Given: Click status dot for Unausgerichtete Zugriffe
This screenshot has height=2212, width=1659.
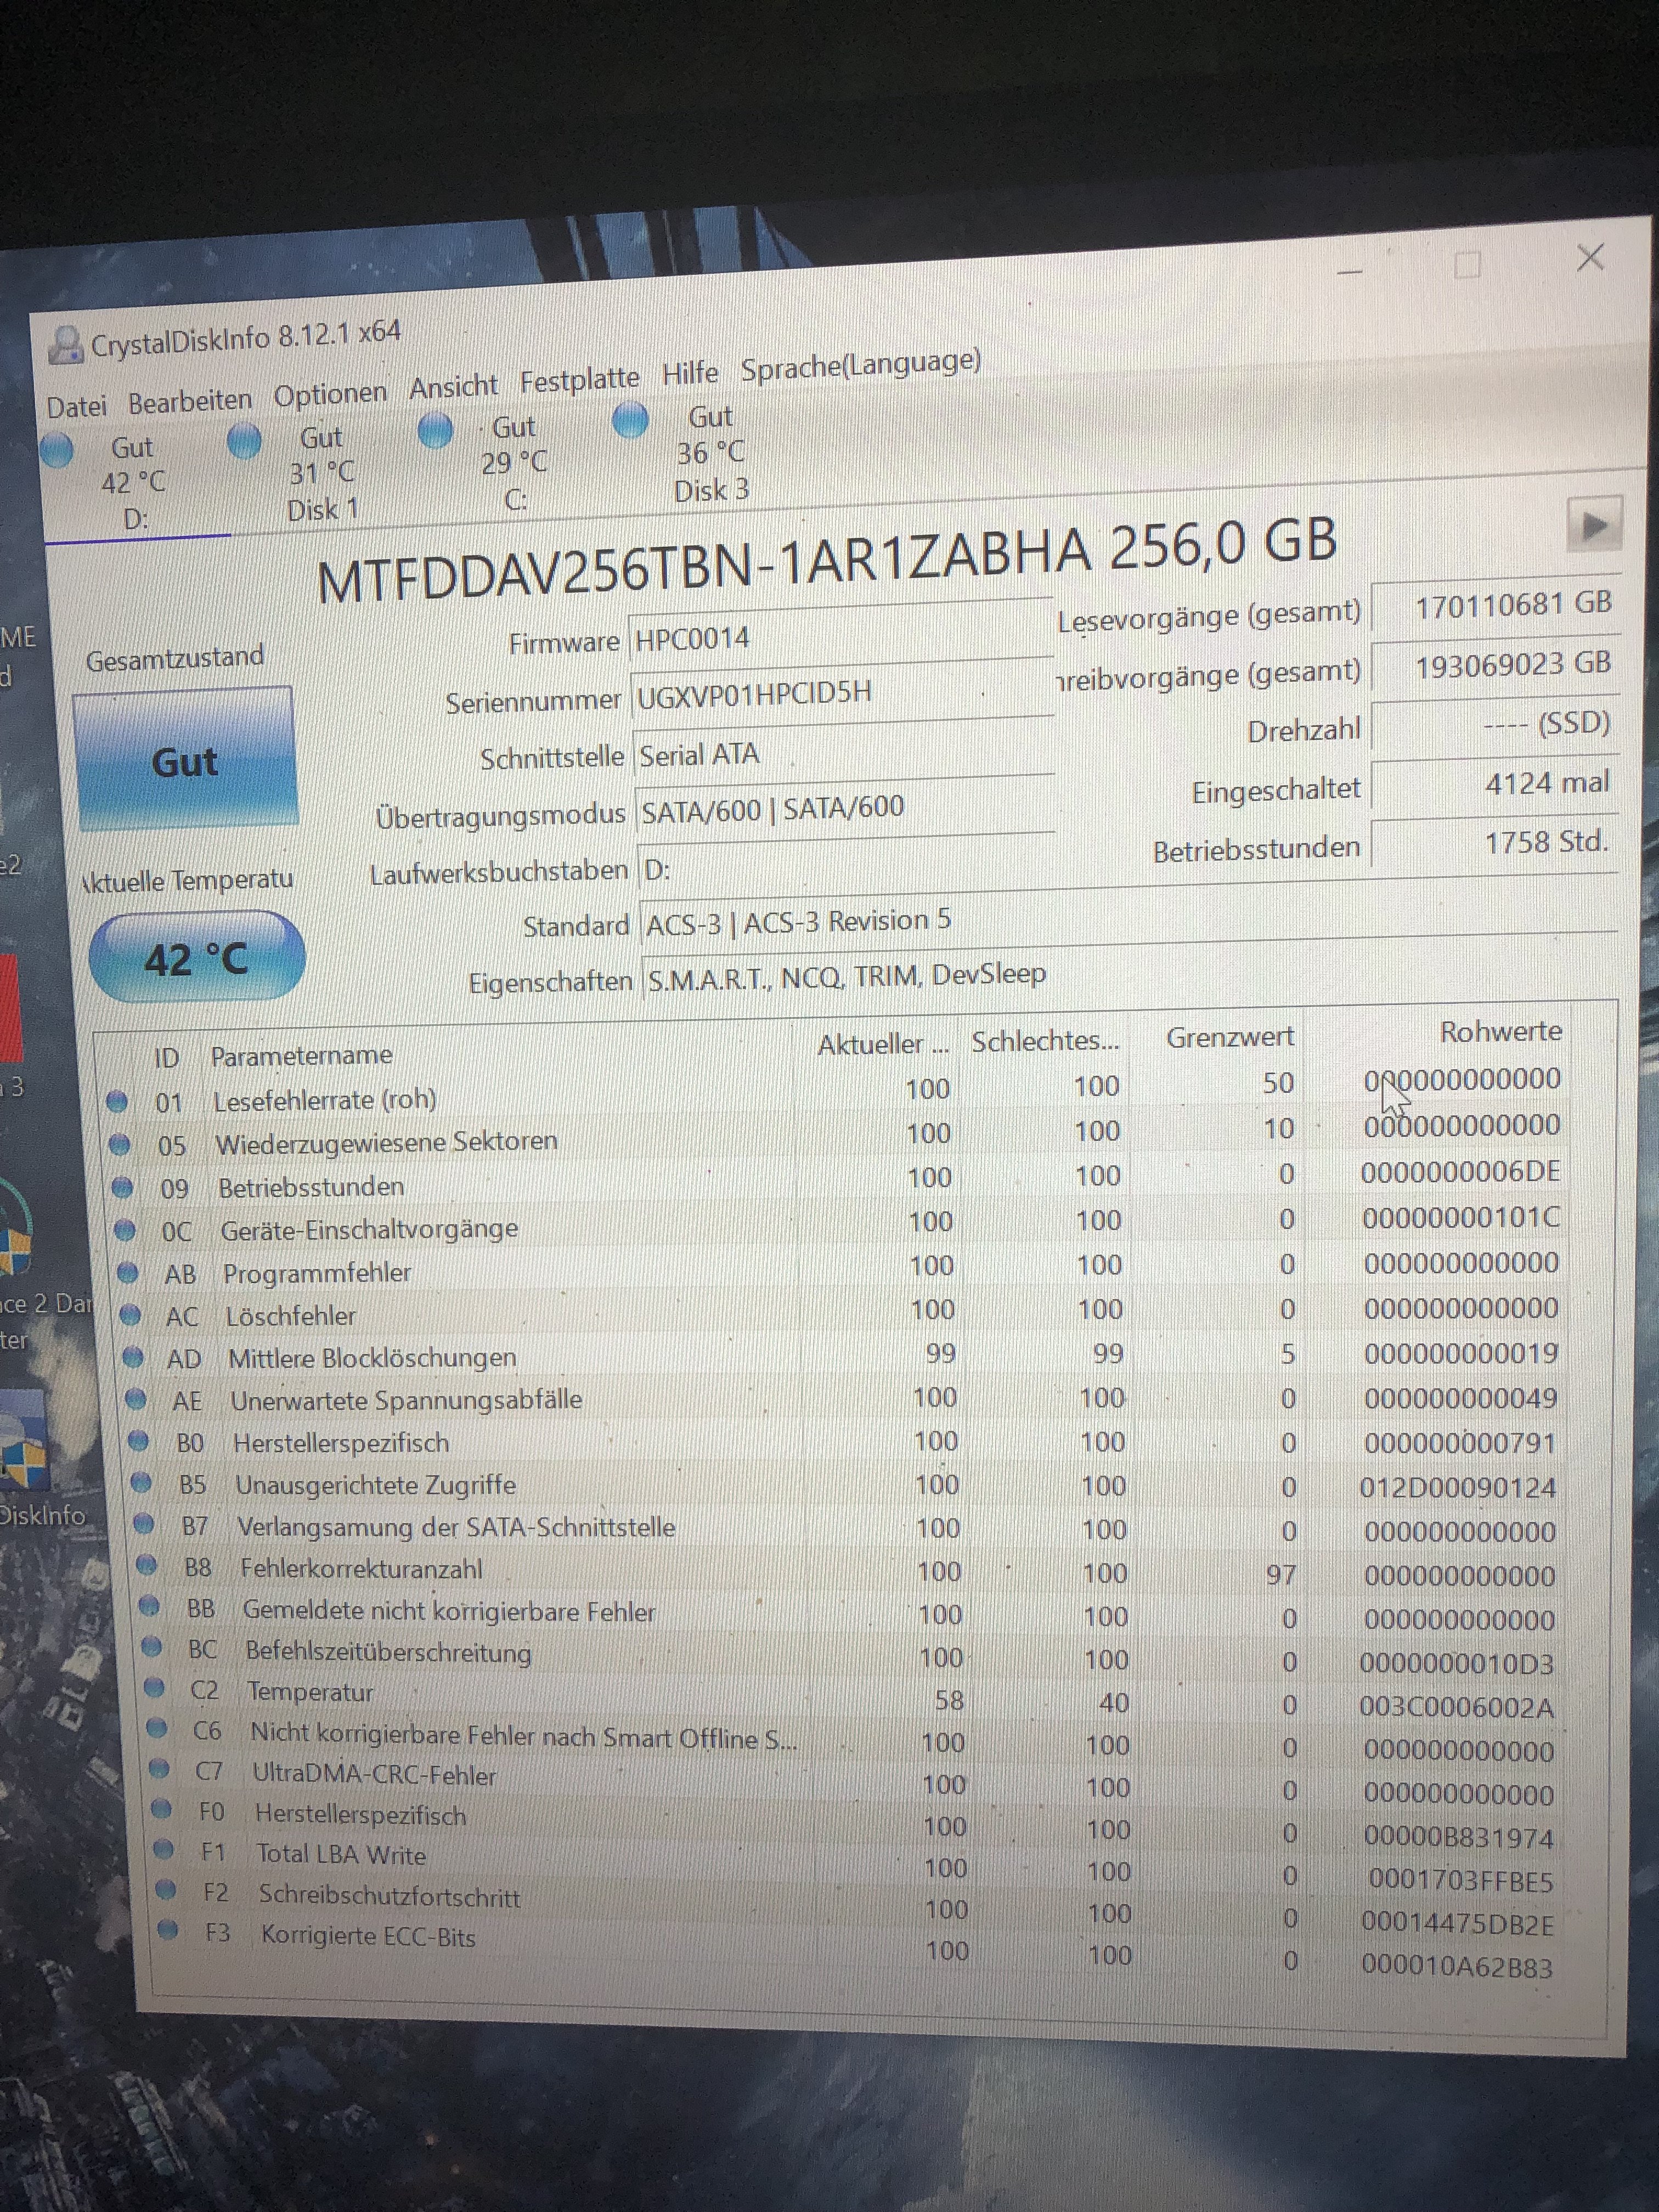Looking at the screenshot, I should [142, 1483].
